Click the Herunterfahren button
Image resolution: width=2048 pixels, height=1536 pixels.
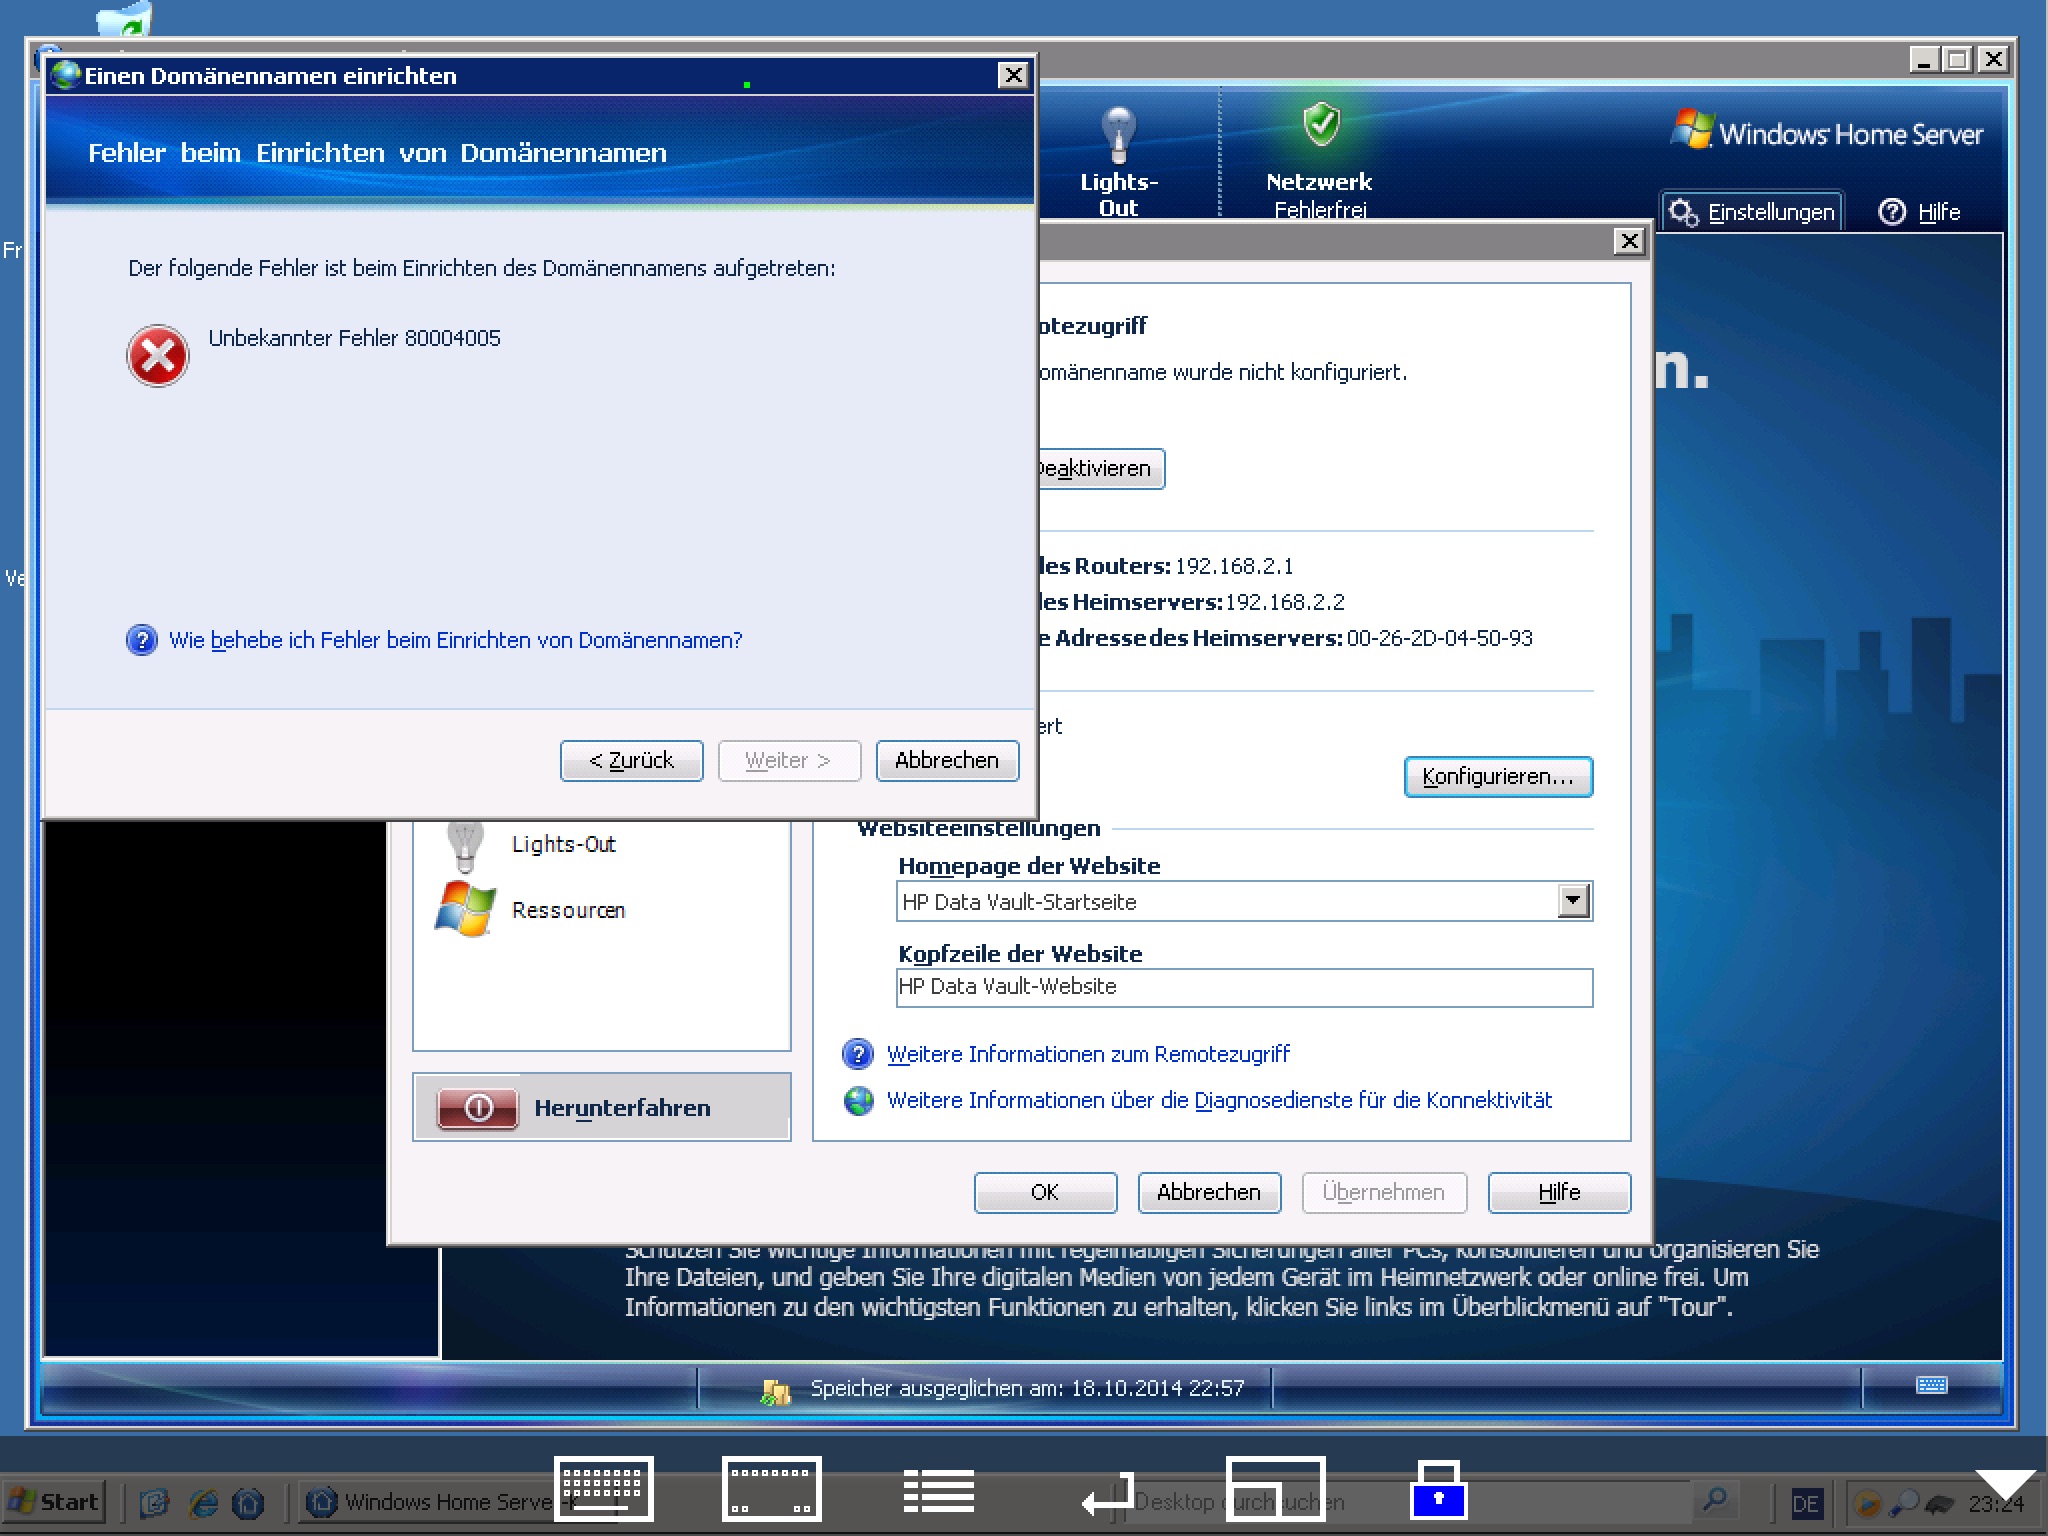pyautogui.click(x=602, y=1107)
